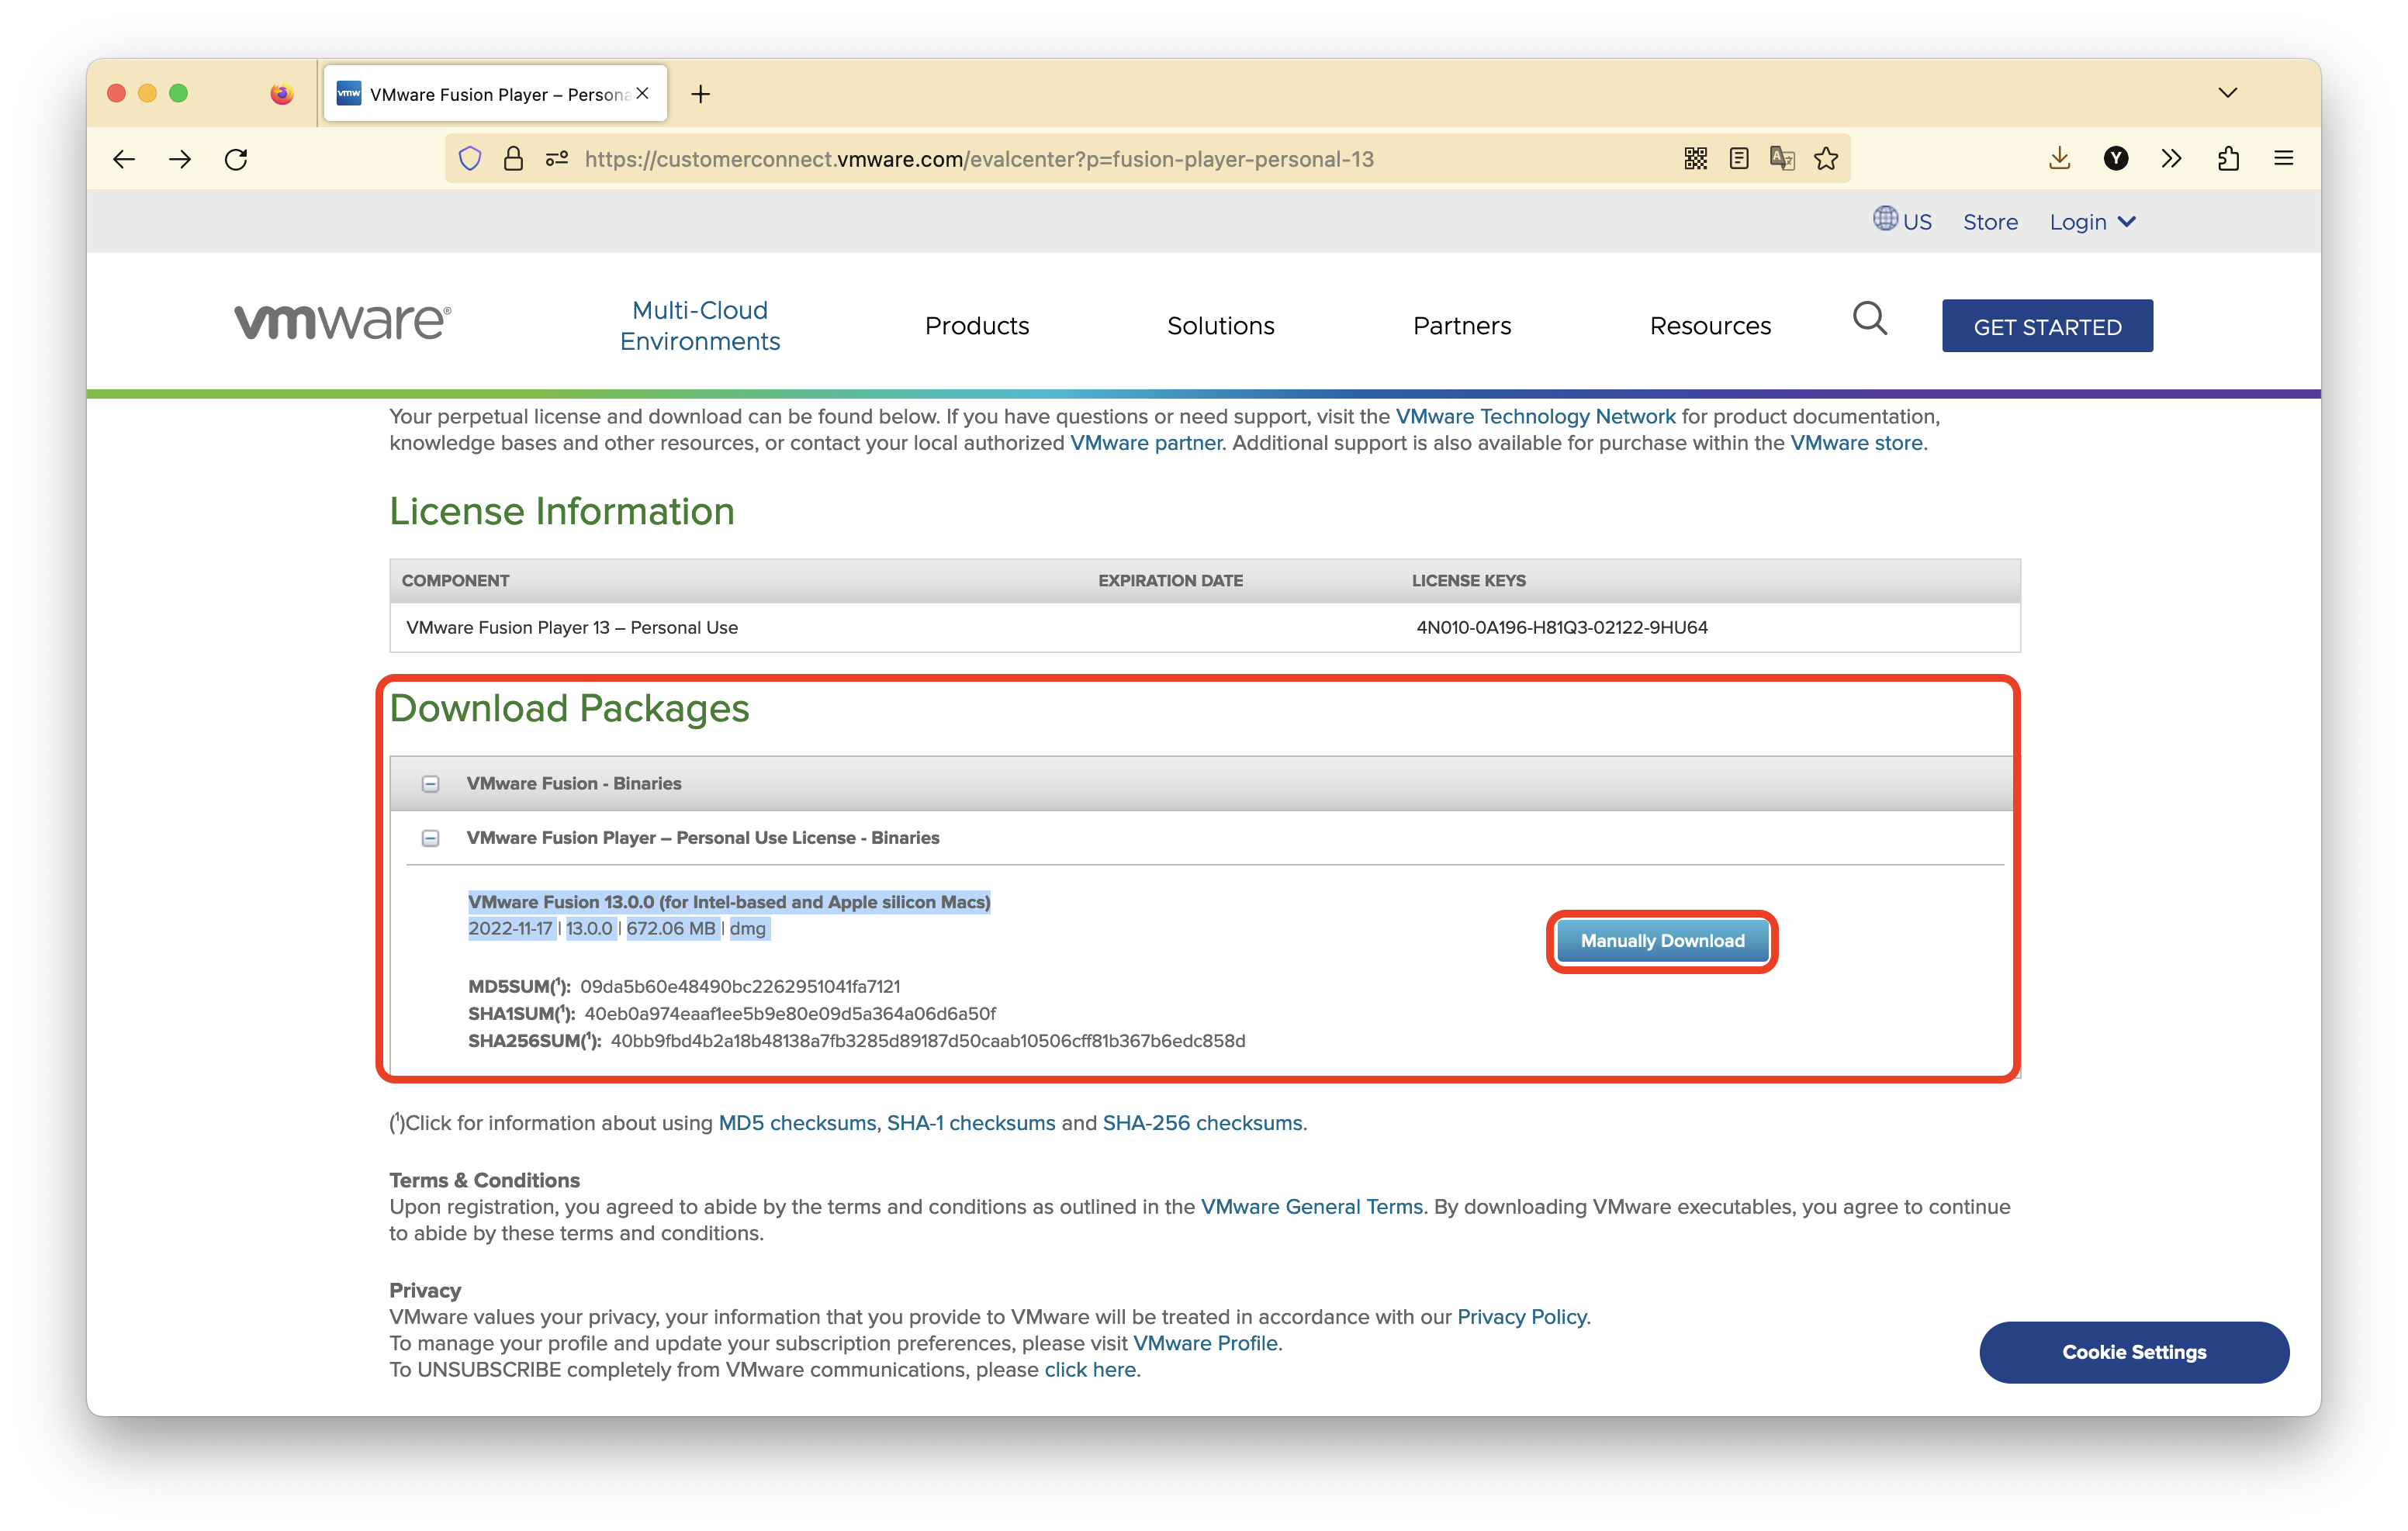Bookmark this page with star icon
This screenshot has height=1531, width=2408.
pyautogui.click(x=1826, y=159)
